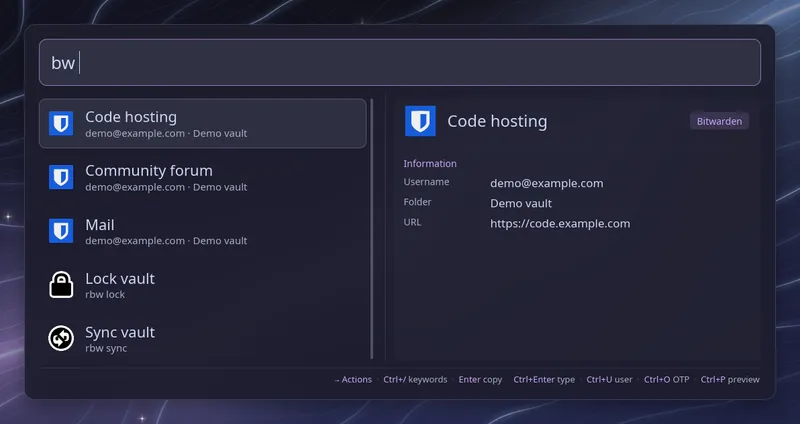Image resolution: width=800 pixels, height=424 pixels.
Task: Click the Bitwarden badge in preview header
Action: coord(719,121)
